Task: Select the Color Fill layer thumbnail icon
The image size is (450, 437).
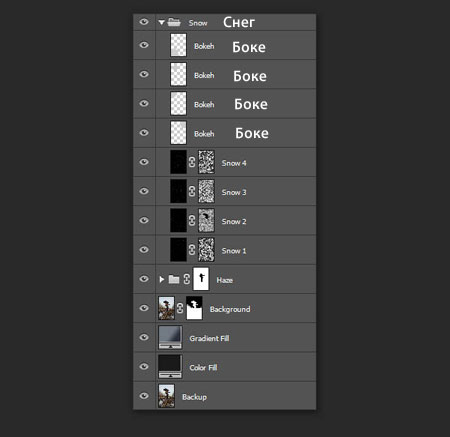Action: tap(170, 366)
